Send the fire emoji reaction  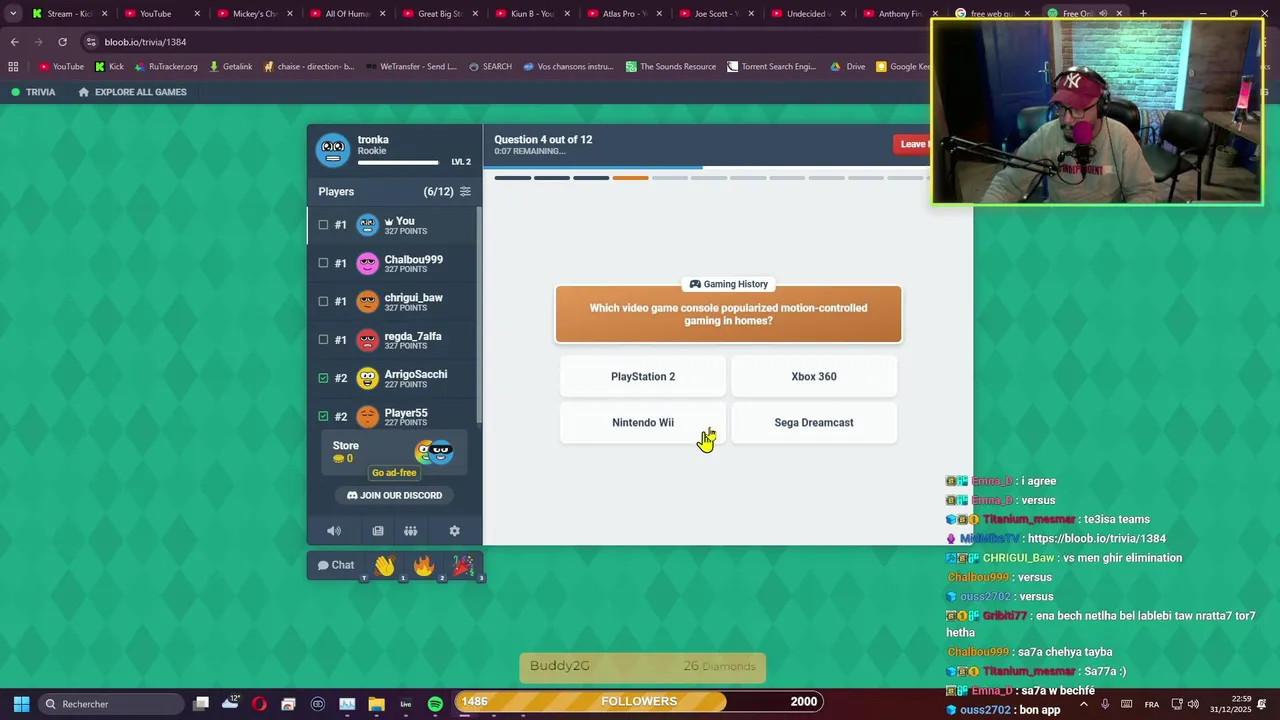point(423,567)
